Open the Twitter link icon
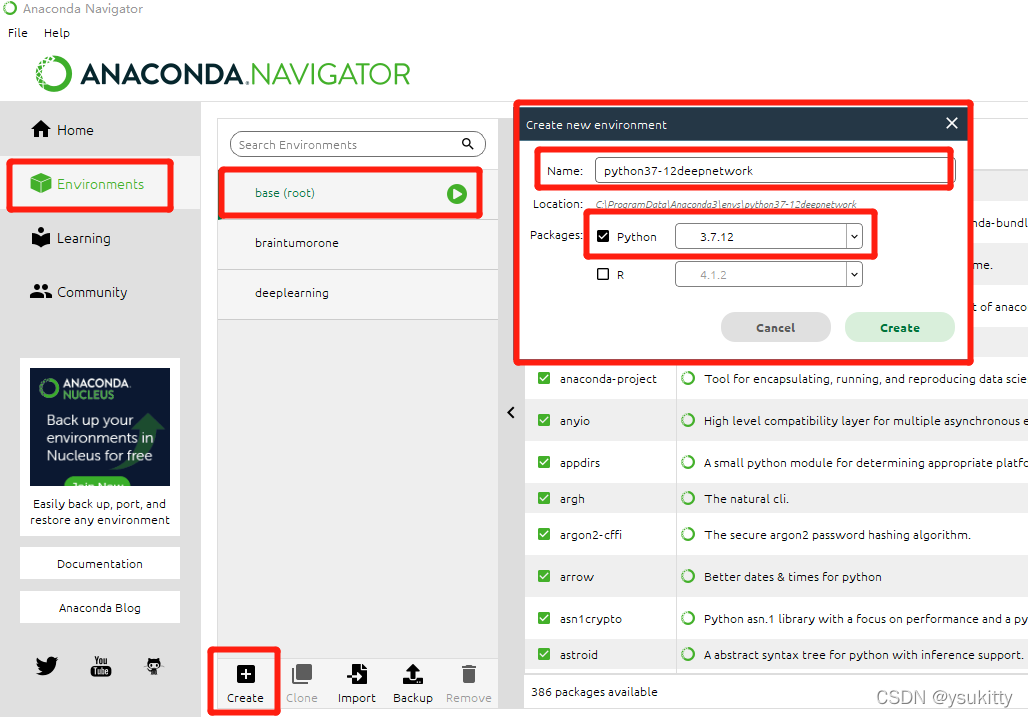This screenshot has width=1028, height=717. click(47, 666)
